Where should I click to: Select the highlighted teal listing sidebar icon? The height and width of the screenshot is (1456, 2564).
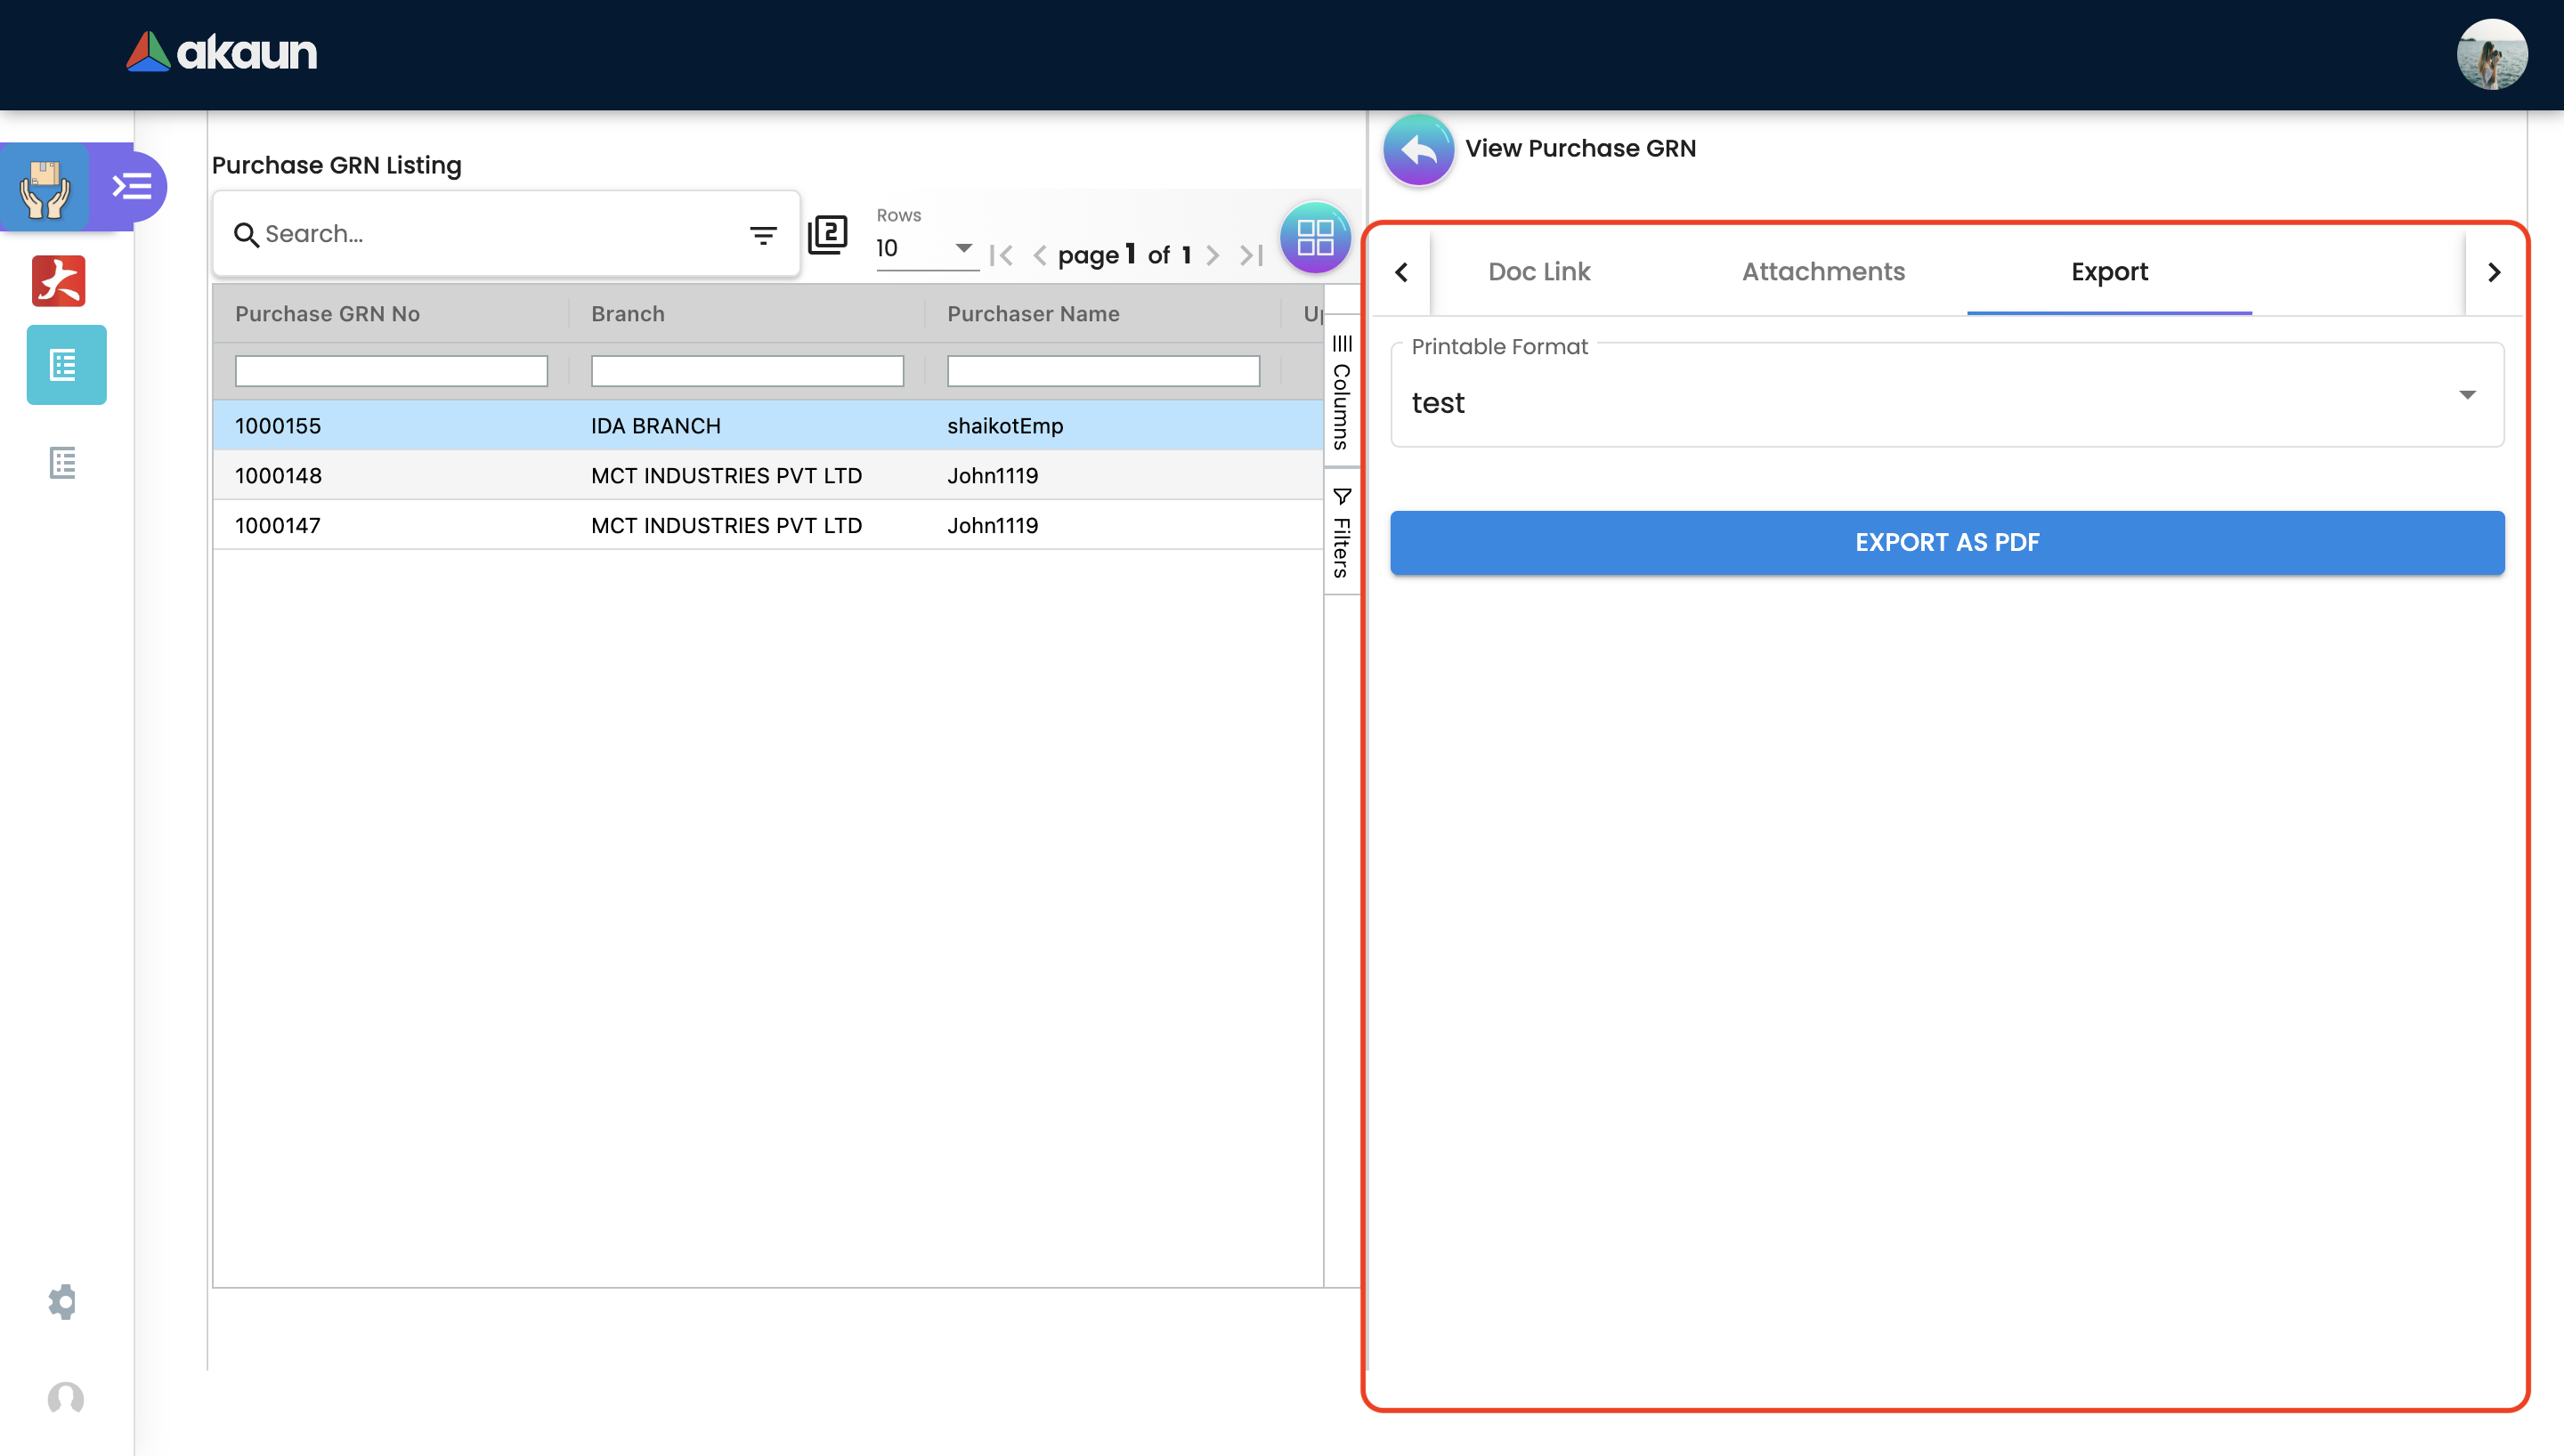pos(66,365)
